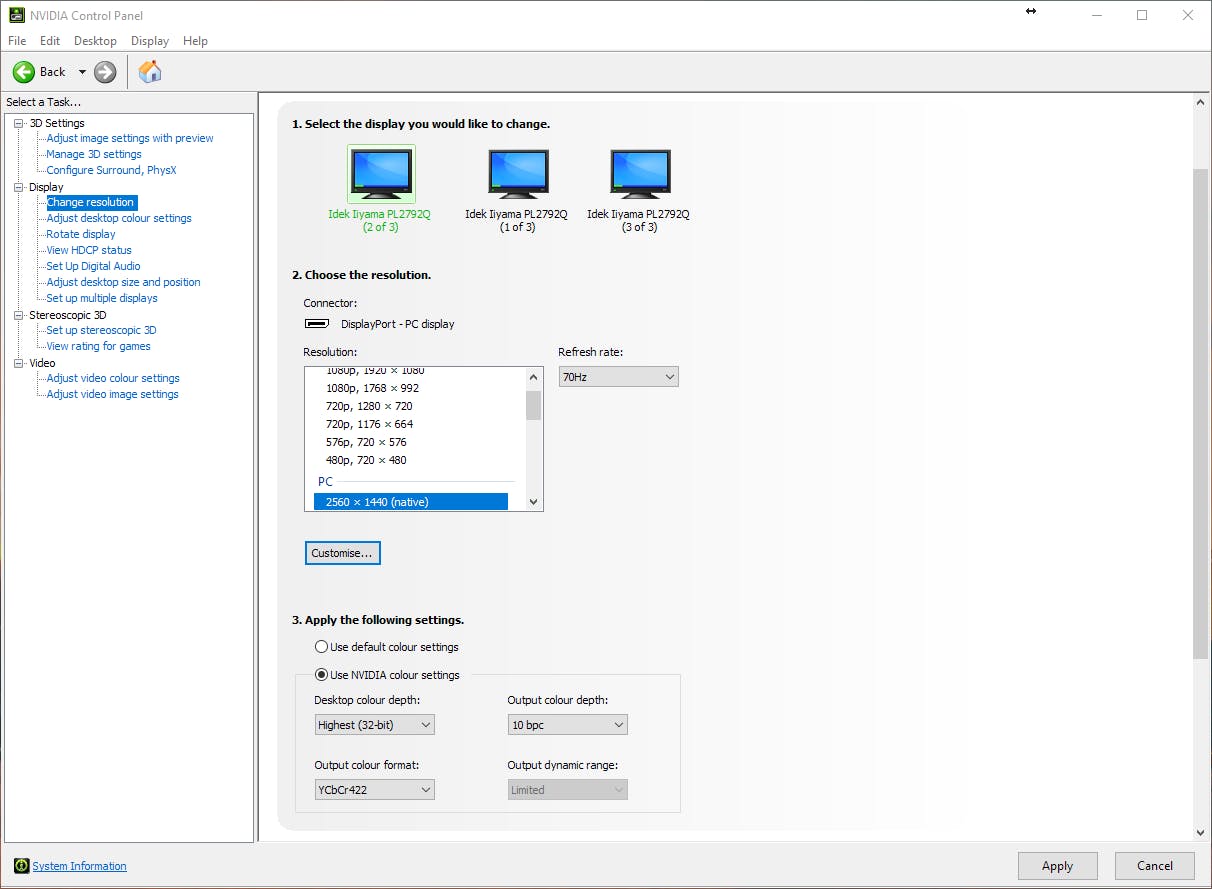
Task: Select Use NVIDIA colour settings radio
Action: pyautogui.click(x=322, y=675)
